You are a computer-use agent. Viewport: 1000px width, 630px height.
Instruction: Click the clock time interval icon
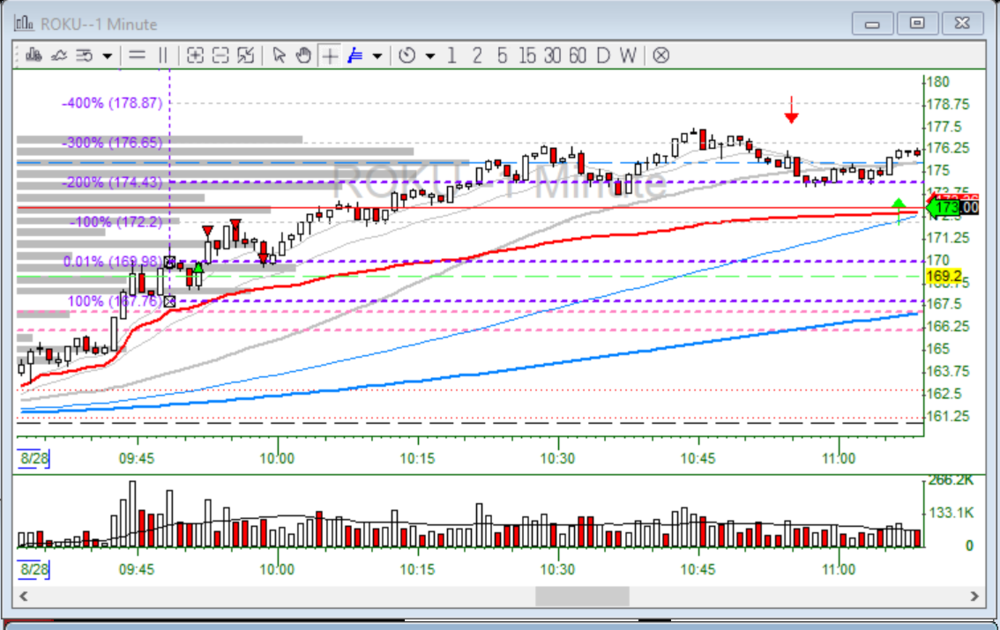(406, 56)
